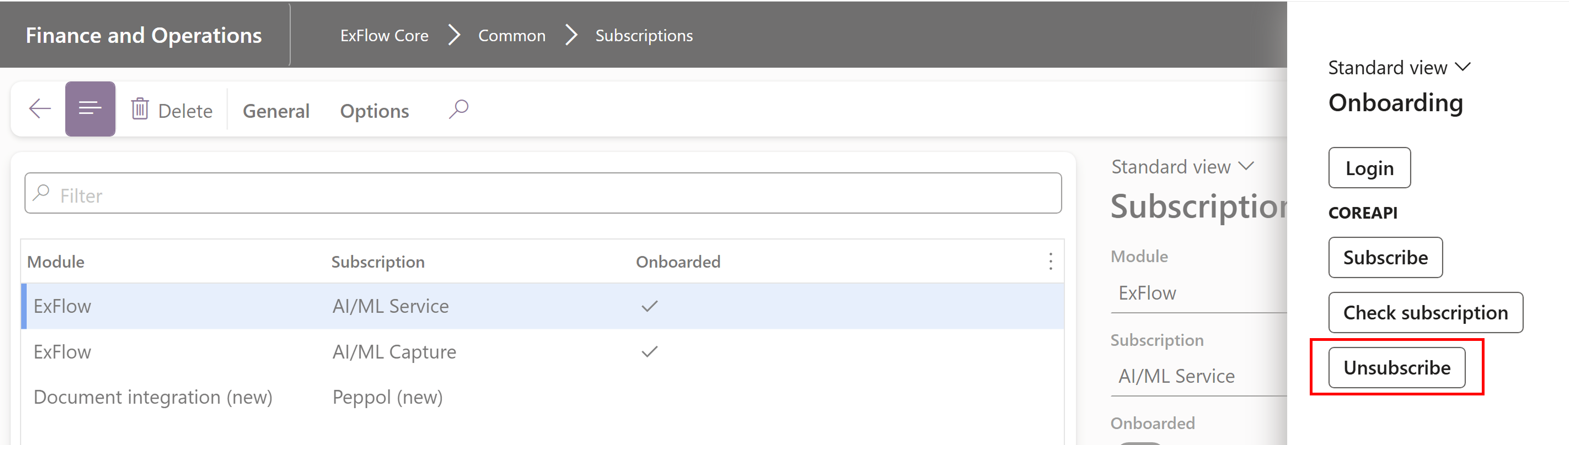Toggle the purple list view icon

[90, 109]
